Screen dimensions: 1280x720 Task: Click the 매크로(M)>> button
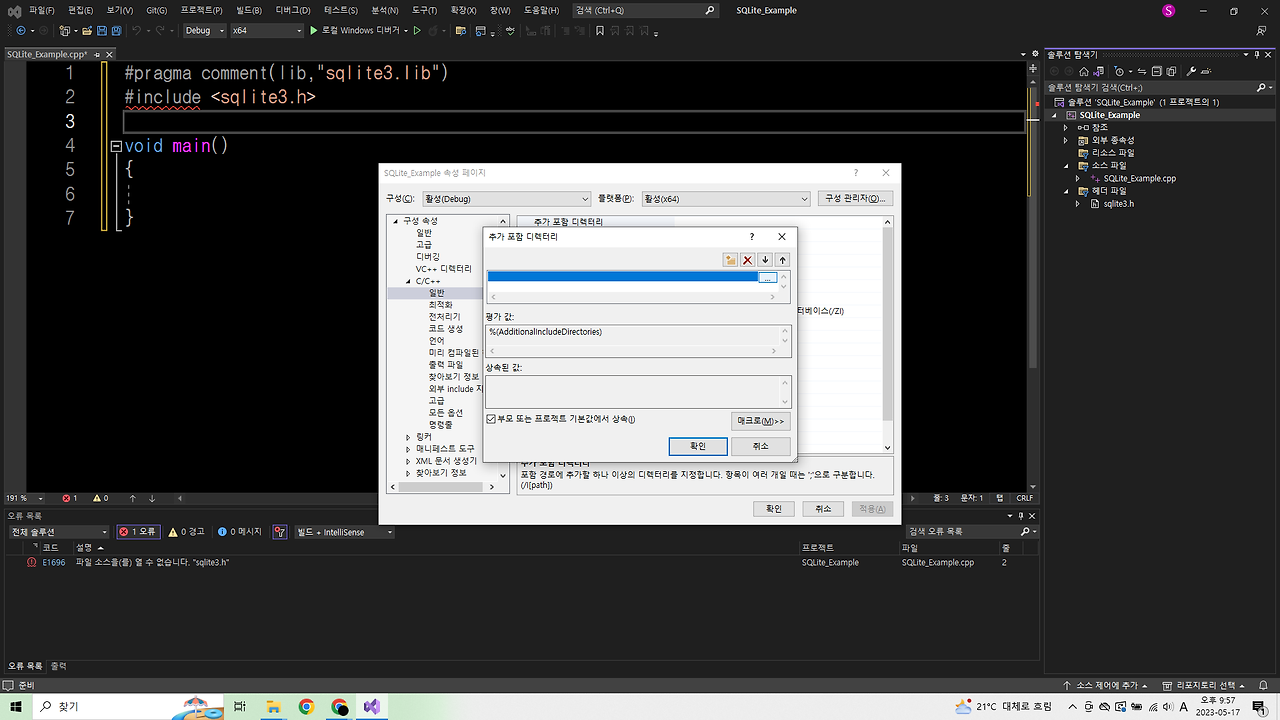(x=760, y=421)
